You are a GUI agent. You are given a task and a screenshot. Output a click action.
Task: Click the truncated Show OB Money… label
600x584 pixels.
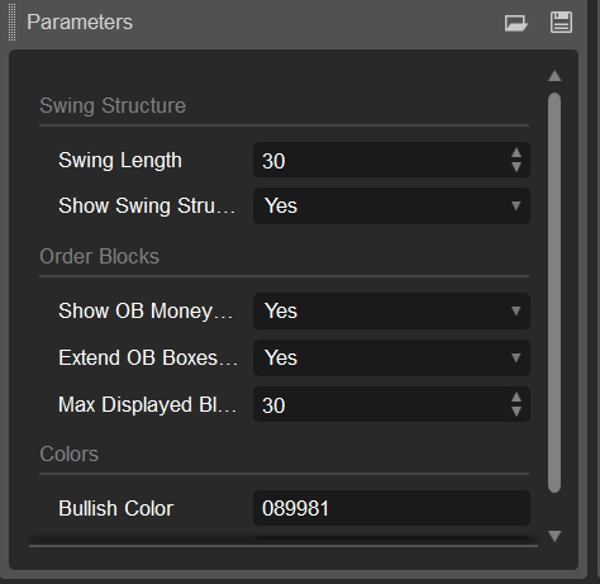[145, 311]
